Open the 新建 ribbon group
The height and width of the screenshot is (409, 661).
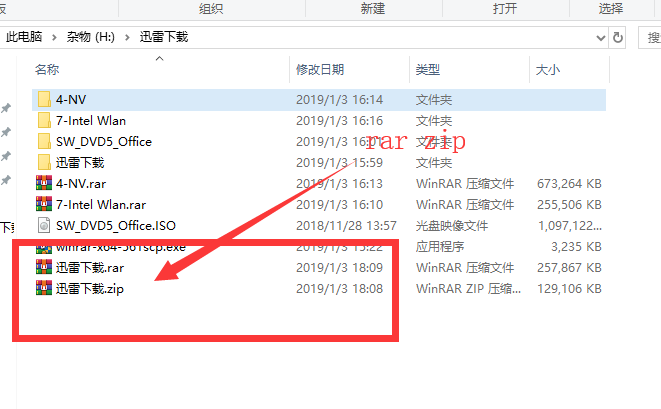(x=373, y=8)
